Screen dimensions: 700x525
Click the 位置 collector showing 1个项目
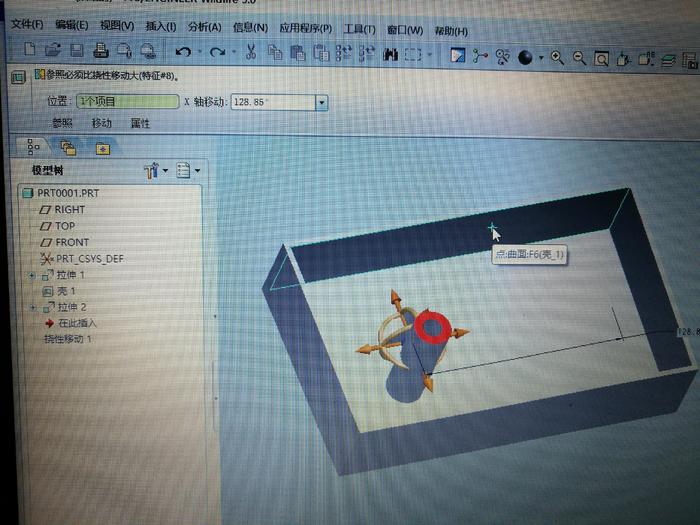click(x=128, y=101)
